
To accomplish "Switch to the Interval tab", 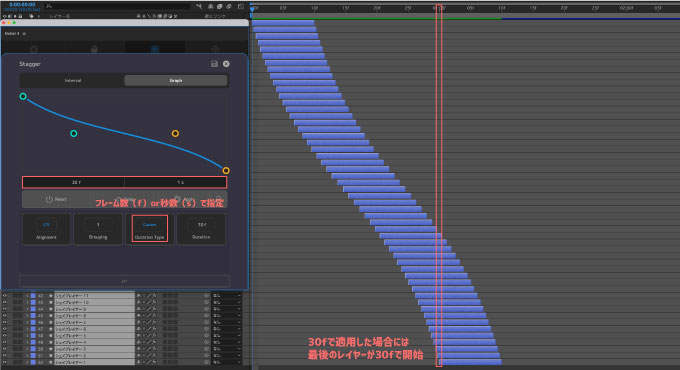I will pyautogui.click(x=72, y=81).
